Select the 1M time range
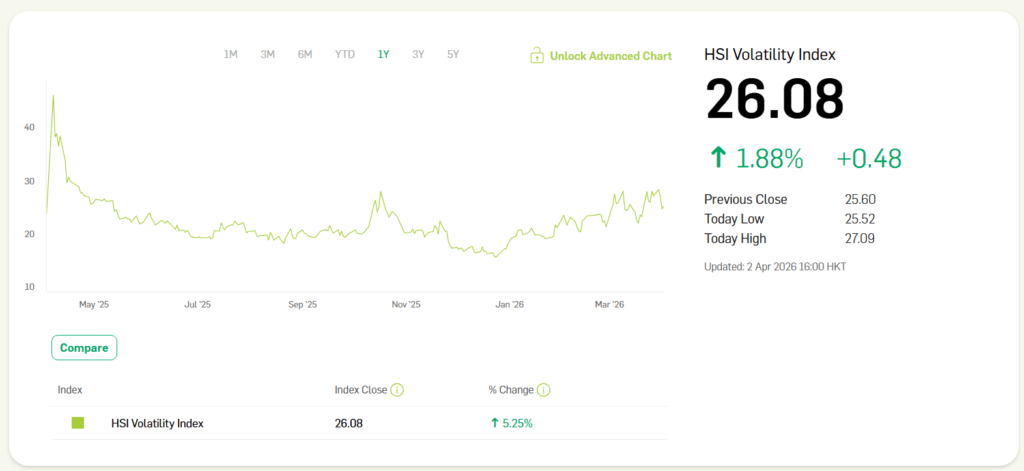This screenshot has height=471, width=1024. pos(230,55)
